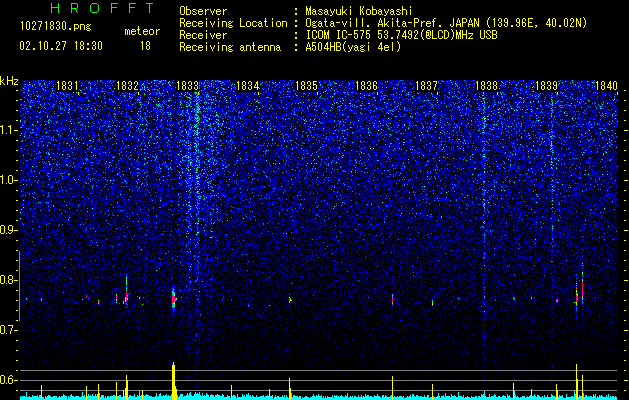Viewport: 629px width, 400px height.
Task: Click the Ogata-vill. Akita-Pref. JAPAN location text
Action: [446, 23]
